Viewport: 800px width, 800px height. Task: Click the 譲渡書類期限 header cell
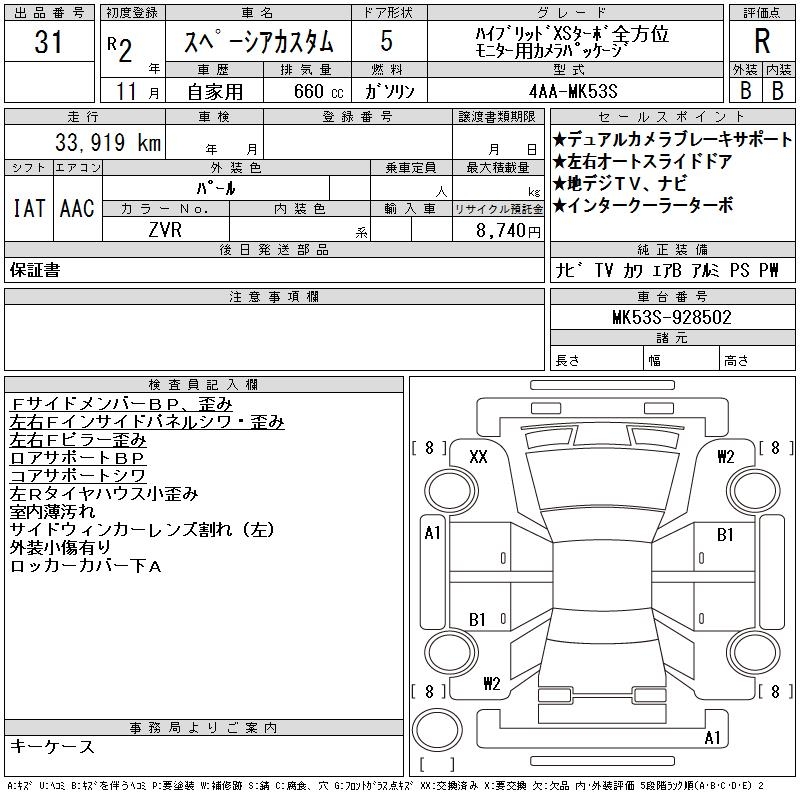[498, 117]
